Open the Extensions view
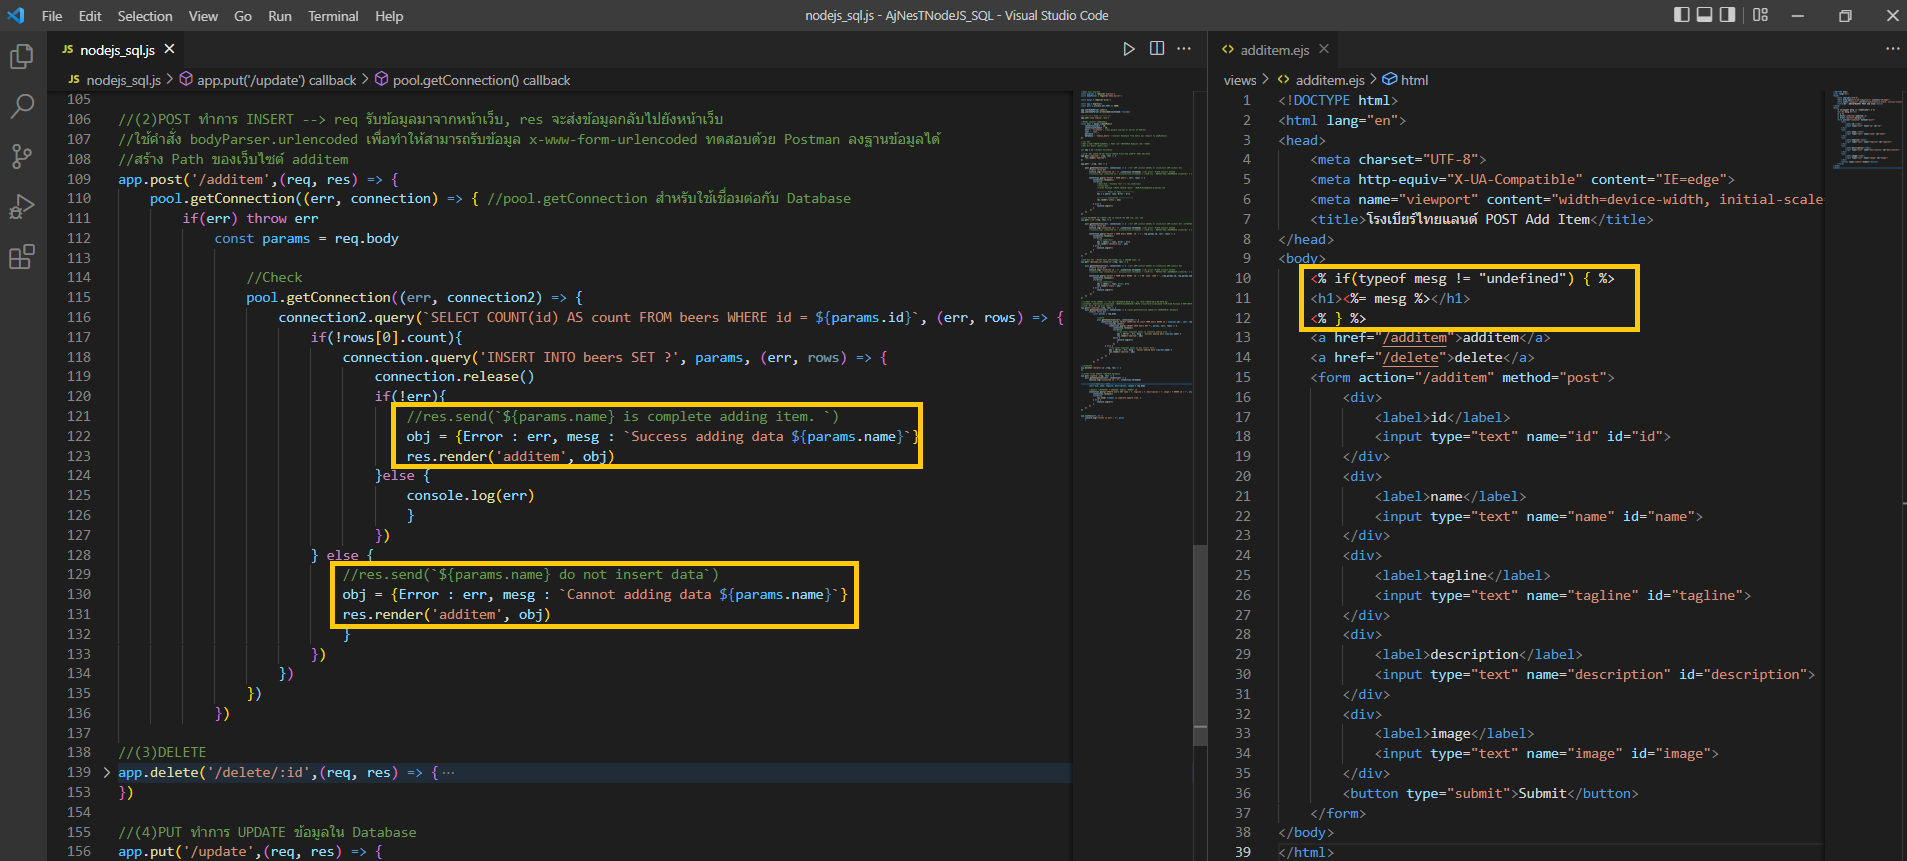The height and width of the screenshot is (861, 1907). pos(21,257)
